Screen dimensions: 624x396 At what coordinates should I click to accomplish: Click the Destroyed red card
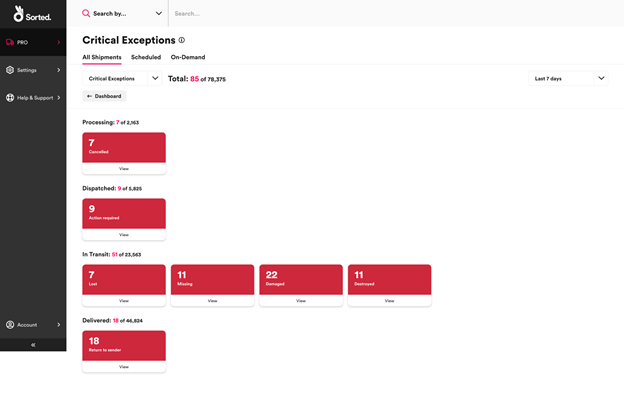390,280
